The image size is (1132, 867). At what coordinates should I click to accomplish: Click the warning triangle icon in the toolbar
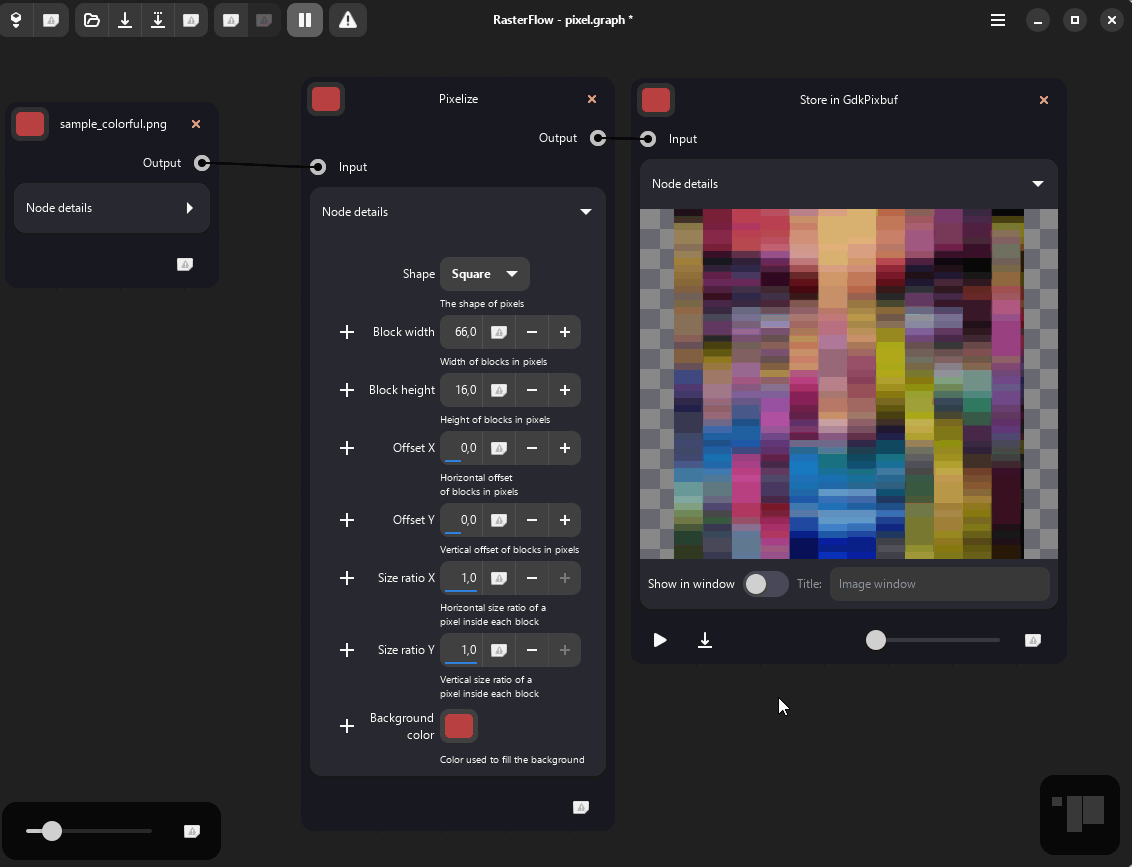tap(348, 20)
